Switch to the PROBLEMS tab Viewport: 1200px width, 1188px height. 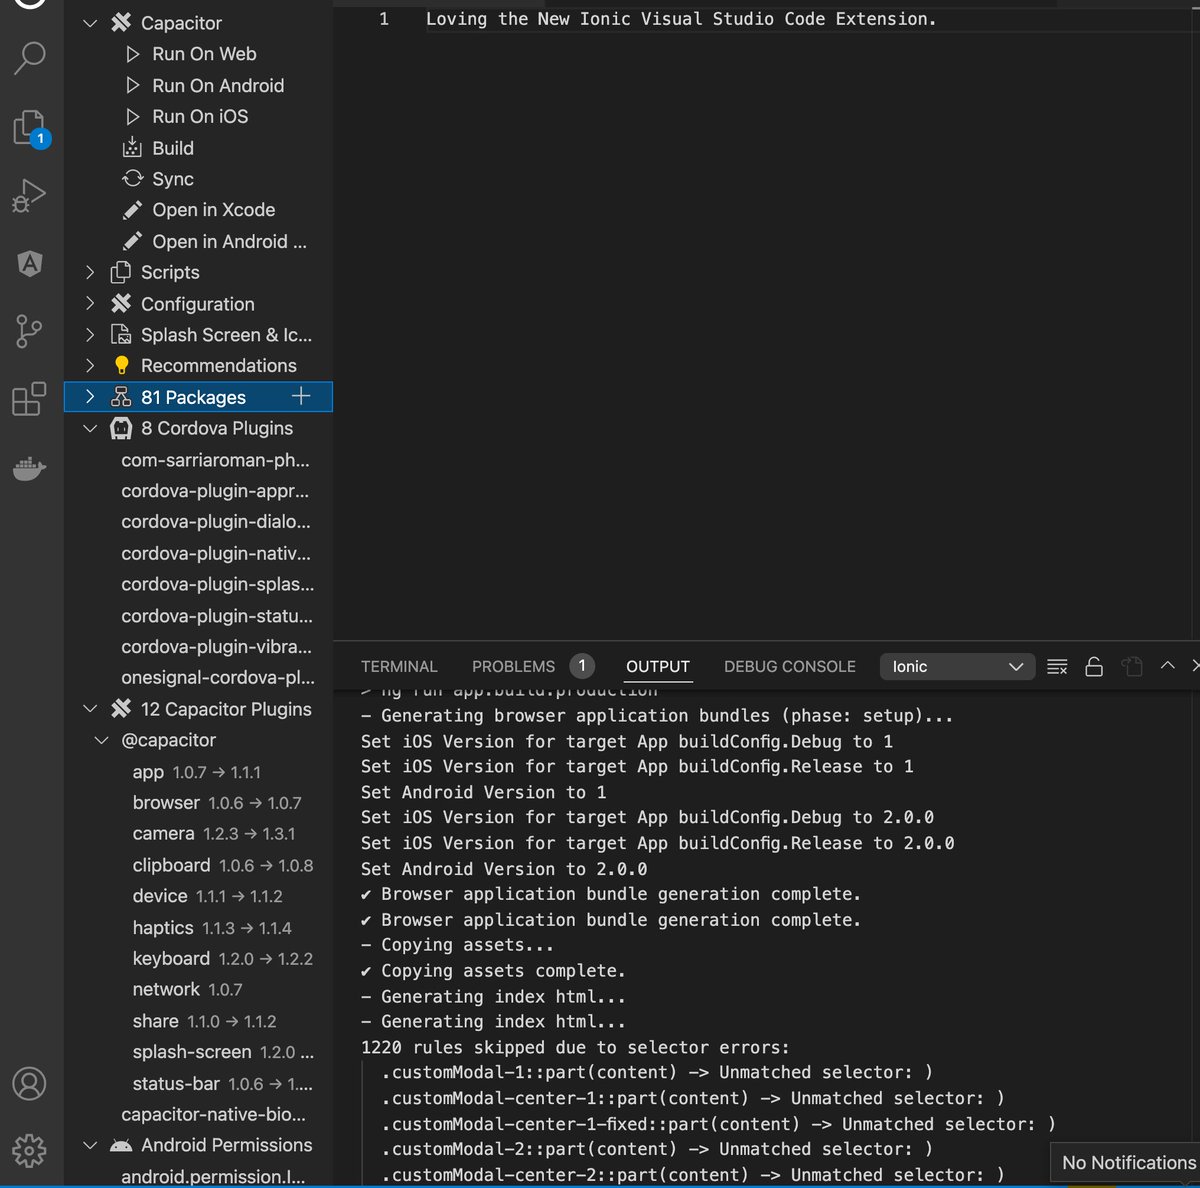tap(513, 667)
